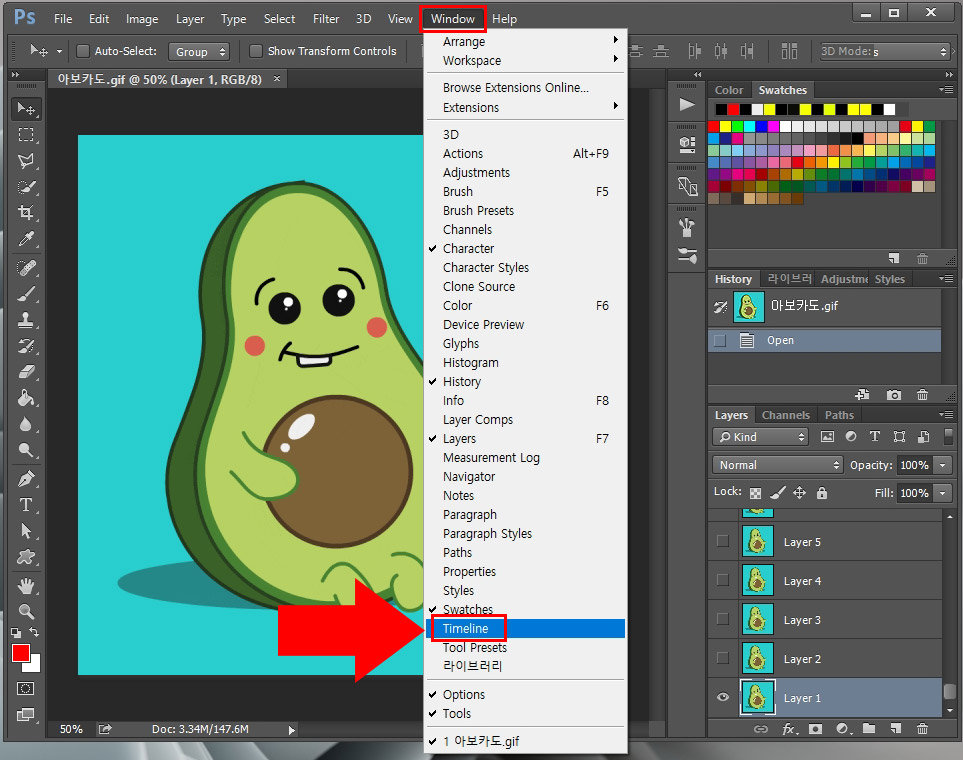Open Normal blend mode dropdown
Viewport: 963px width, 760px height.
point(777,465)
